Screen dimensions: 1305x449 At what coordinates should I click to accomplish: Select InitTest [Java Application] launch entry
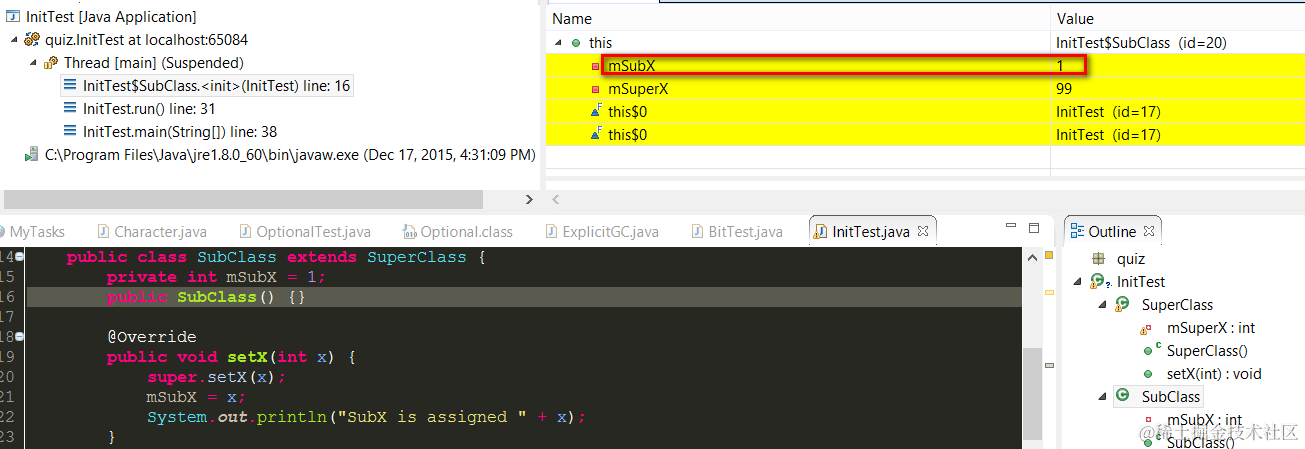click(110, 17)
